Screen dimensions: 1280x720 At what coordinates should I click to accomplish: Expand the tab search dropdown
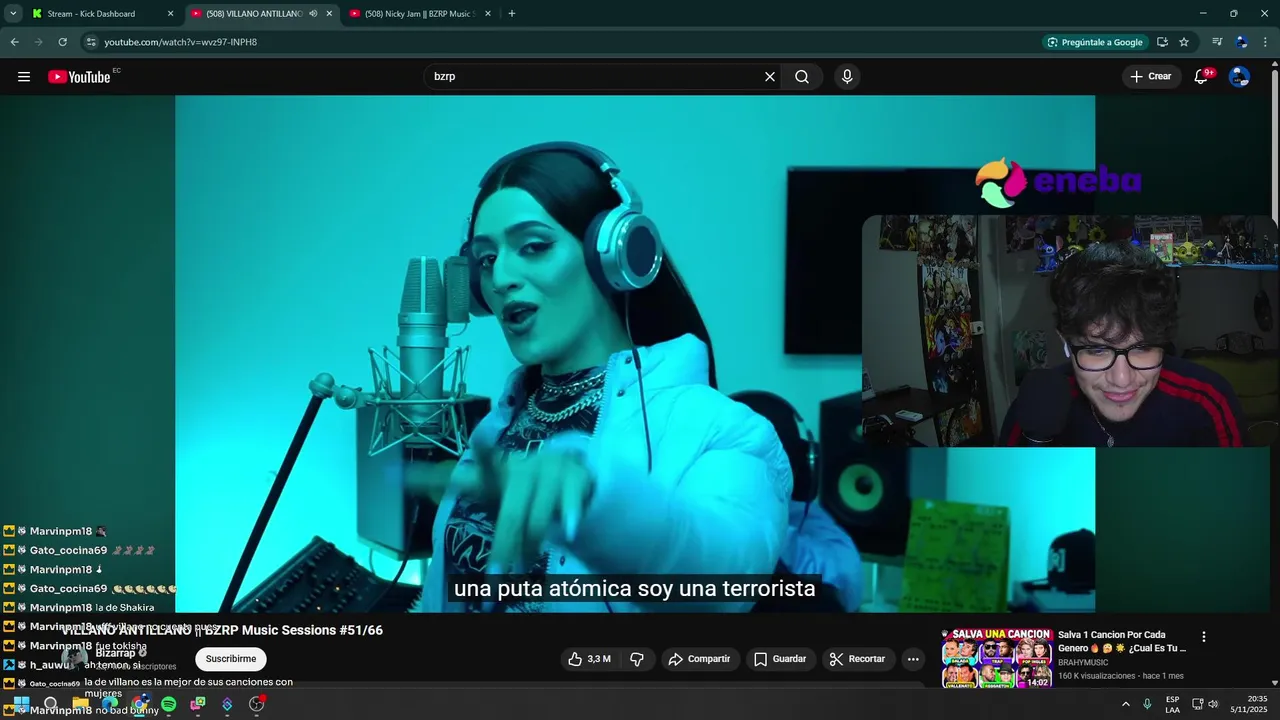tap(13, 14)
